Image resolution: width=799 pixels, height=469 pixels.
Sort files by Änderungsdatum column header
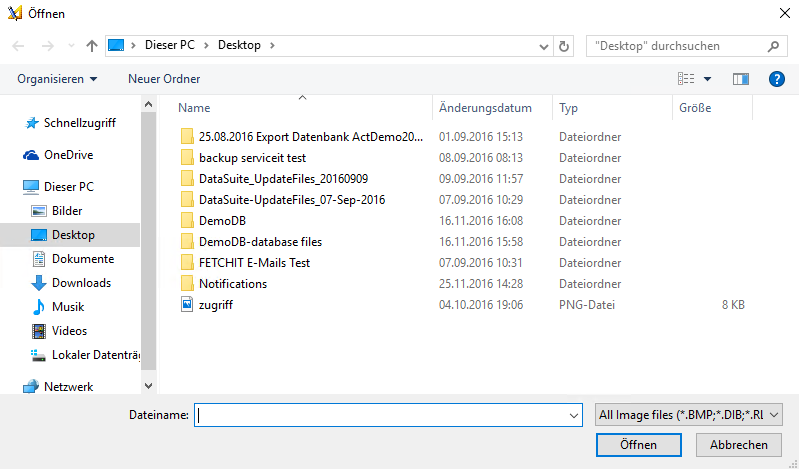pyautogui.click(x=485, y=108)
